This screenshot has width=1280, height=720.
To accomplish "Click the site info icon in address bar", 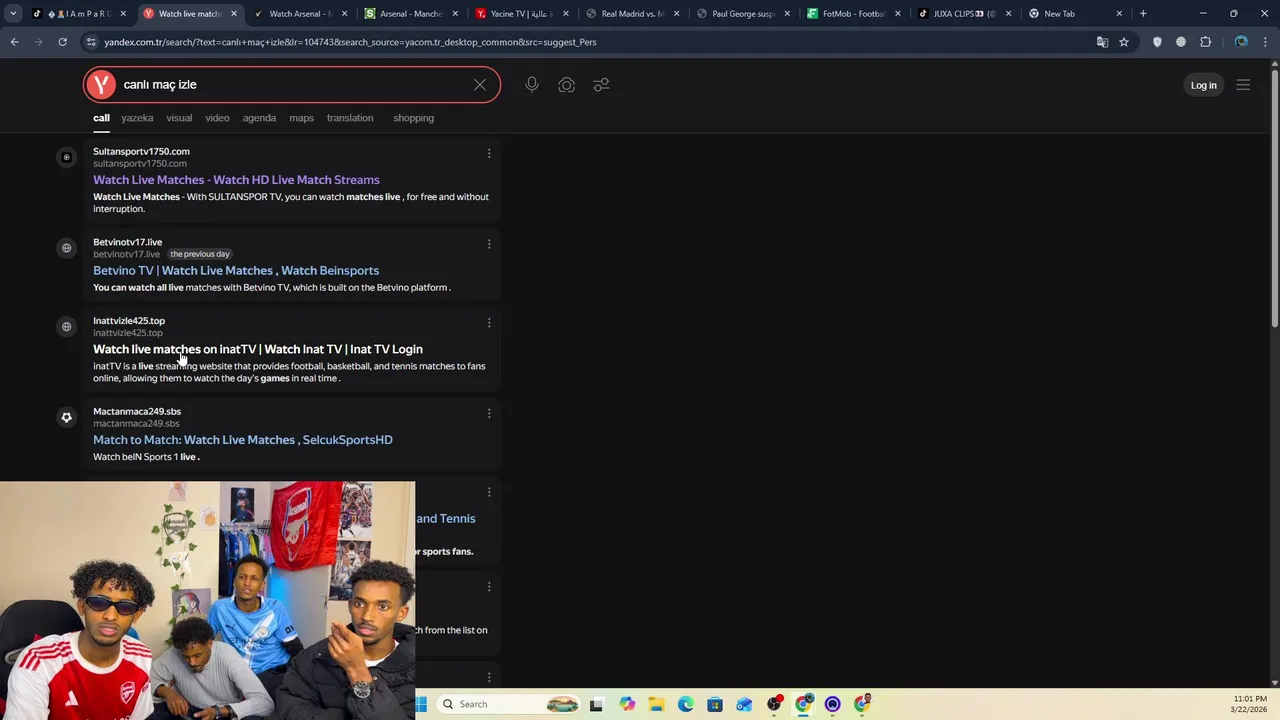I will coord(91,42).
